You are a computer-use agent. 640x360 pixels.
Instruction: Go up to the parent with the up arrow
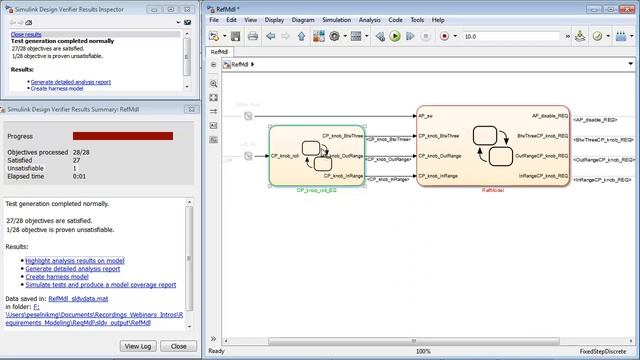[301, 36]
